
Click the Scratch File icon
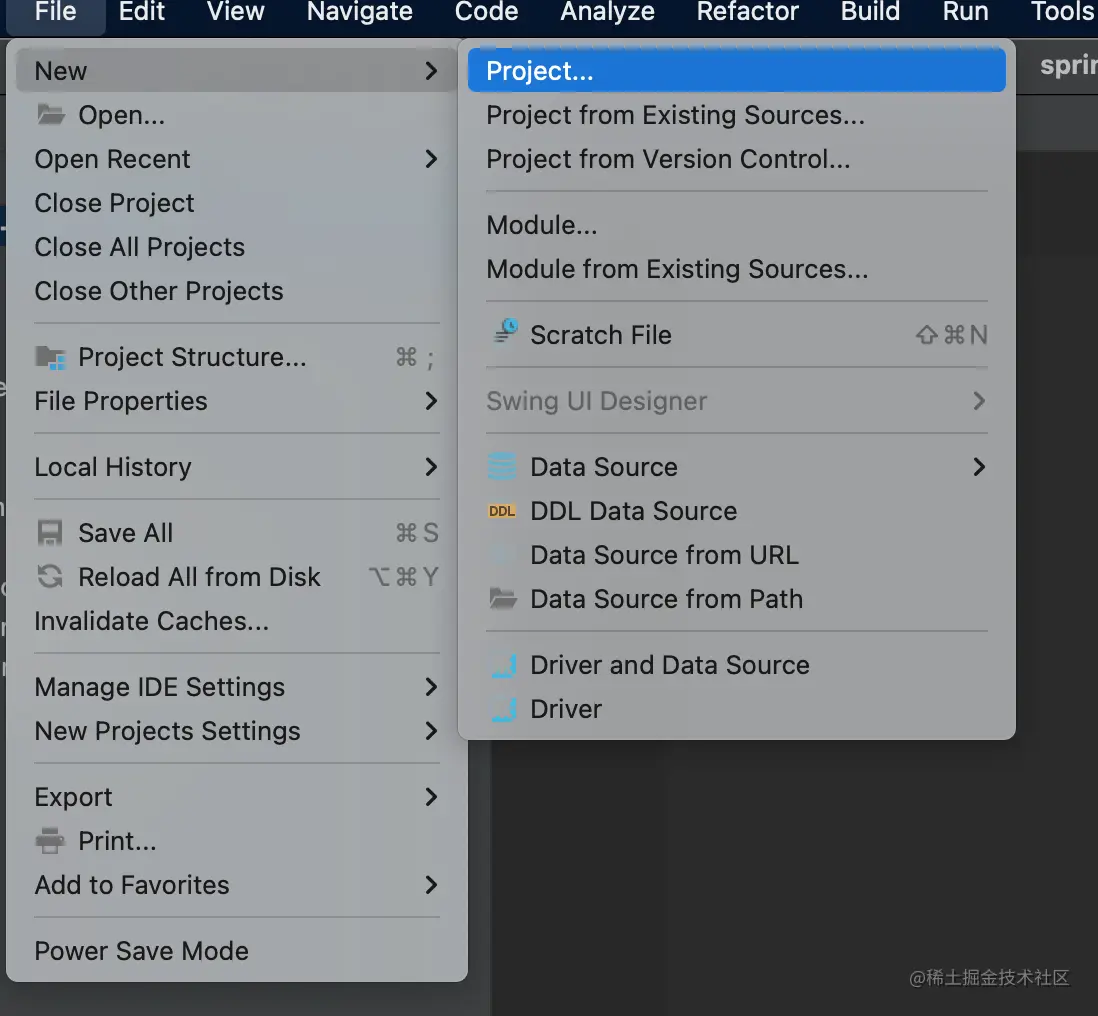point(506,333)
